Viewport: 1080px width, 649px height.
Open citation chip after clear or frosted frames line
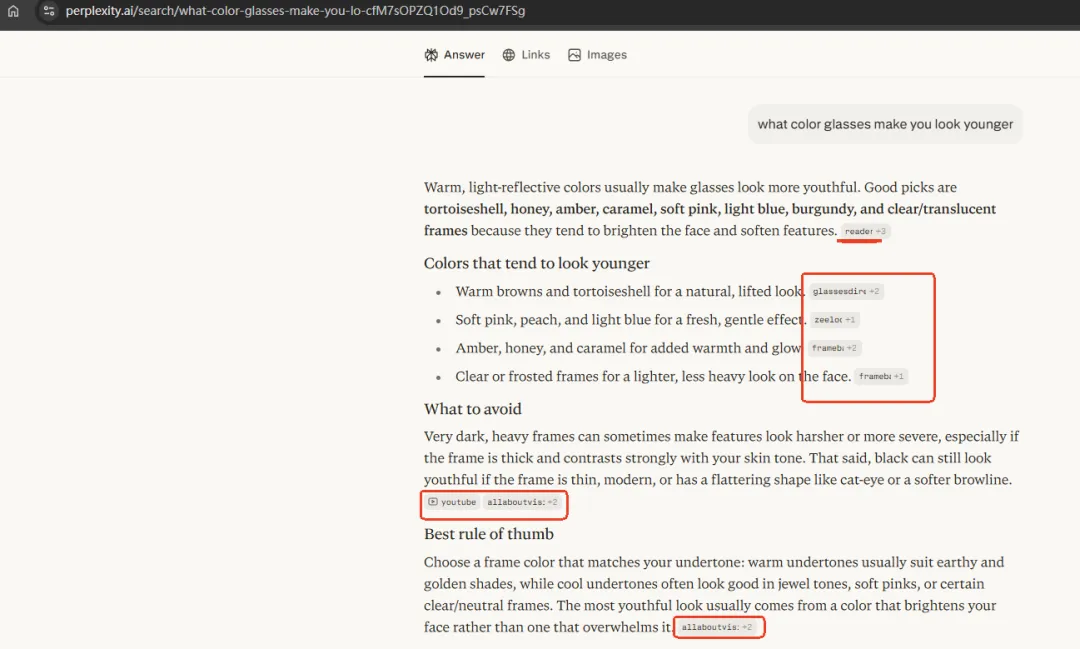[881, 376]
